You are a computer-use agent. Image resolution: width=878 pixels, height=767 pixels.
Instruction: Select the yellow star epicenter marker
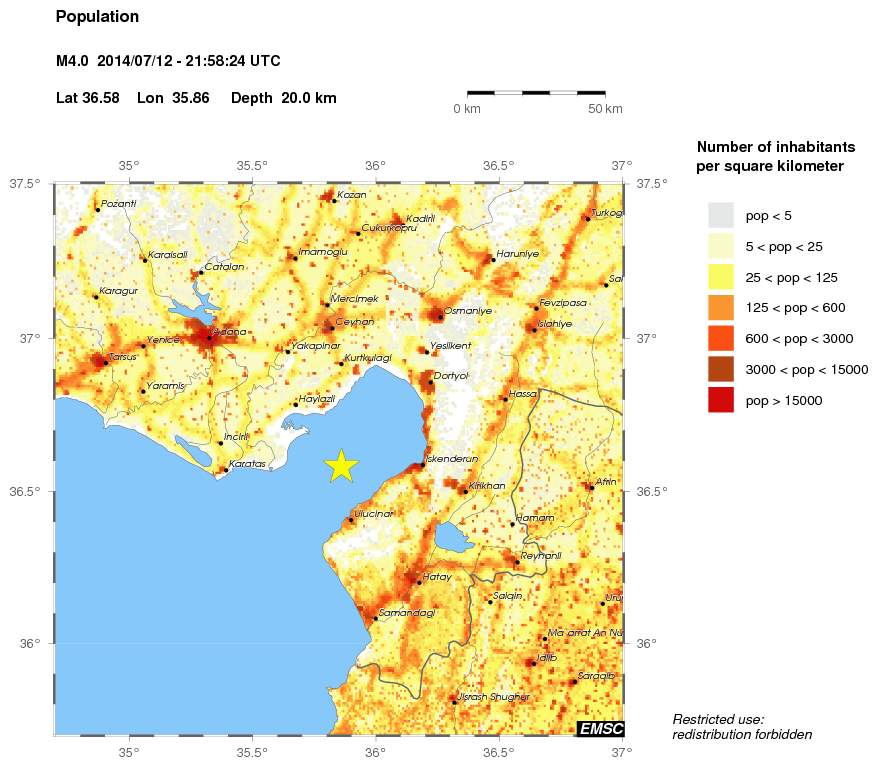coord(341,464)
